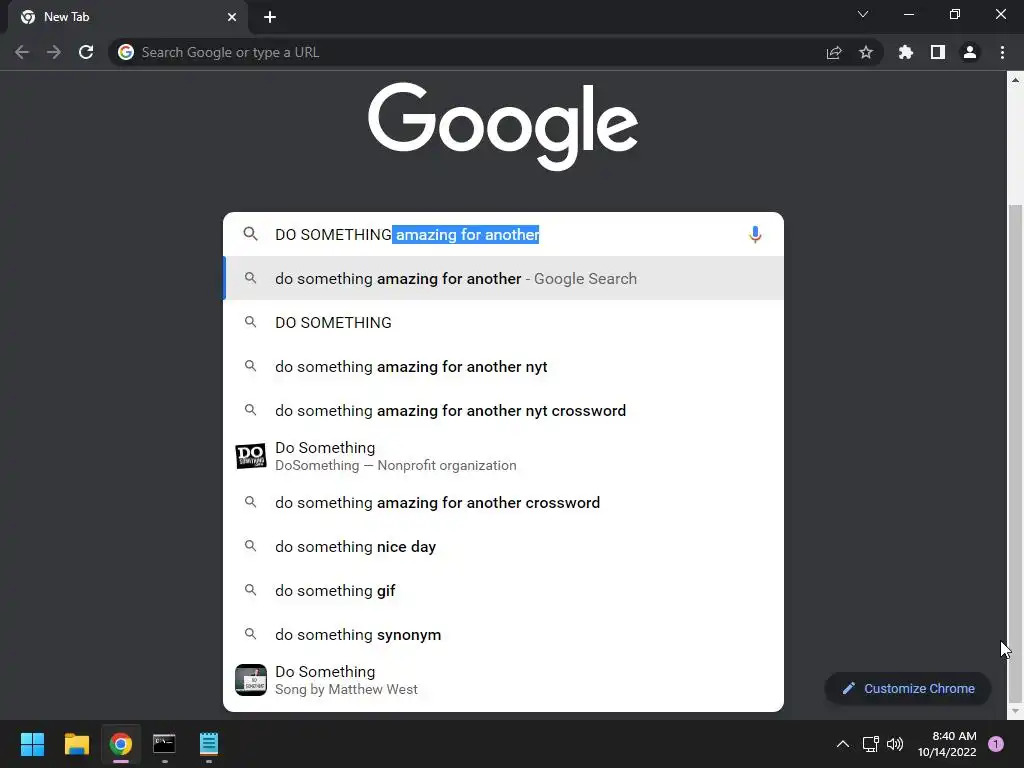
Task: Click magnifier icon beside 'do something gif'
Action: pos(250,590)
